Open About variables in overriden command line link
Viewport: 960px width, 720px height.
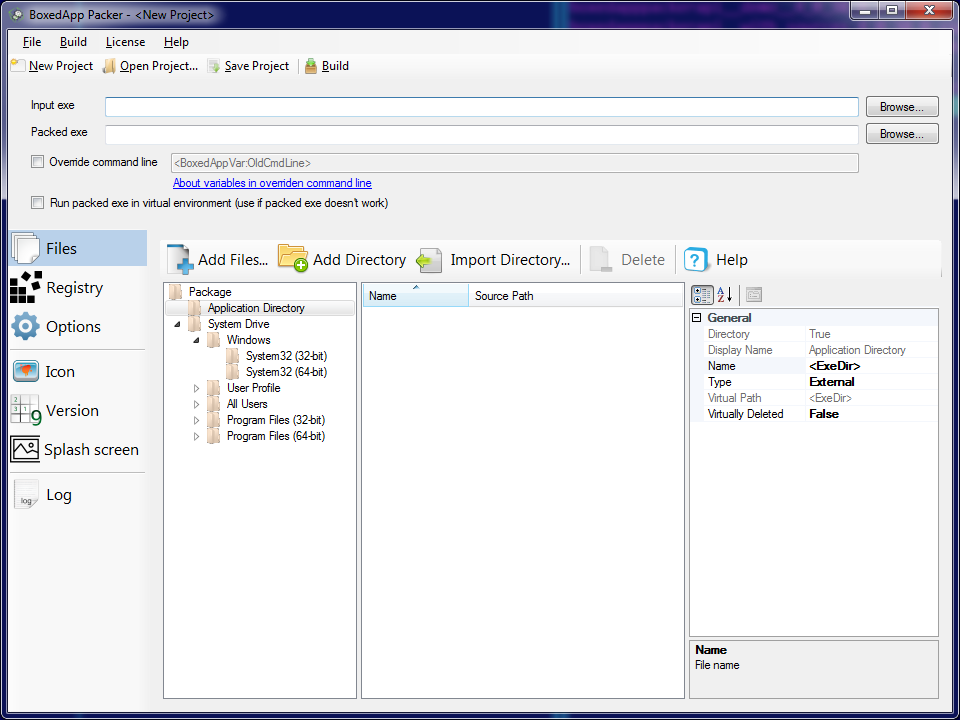[272, 184]
